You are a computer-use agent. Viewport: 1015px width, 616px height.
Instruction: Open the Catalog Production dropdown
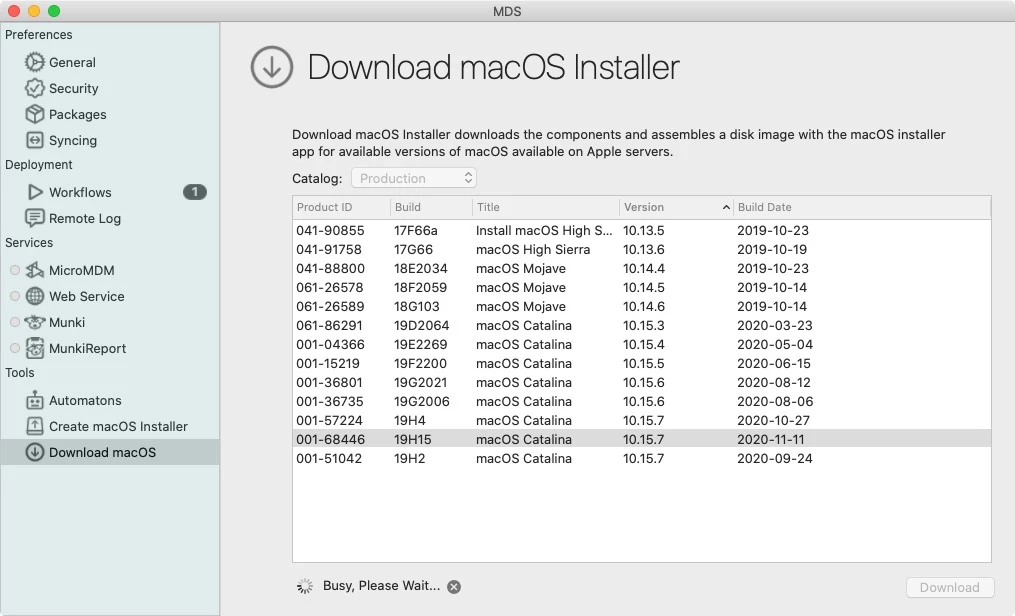pyautogui.click(x=414, y=178)
